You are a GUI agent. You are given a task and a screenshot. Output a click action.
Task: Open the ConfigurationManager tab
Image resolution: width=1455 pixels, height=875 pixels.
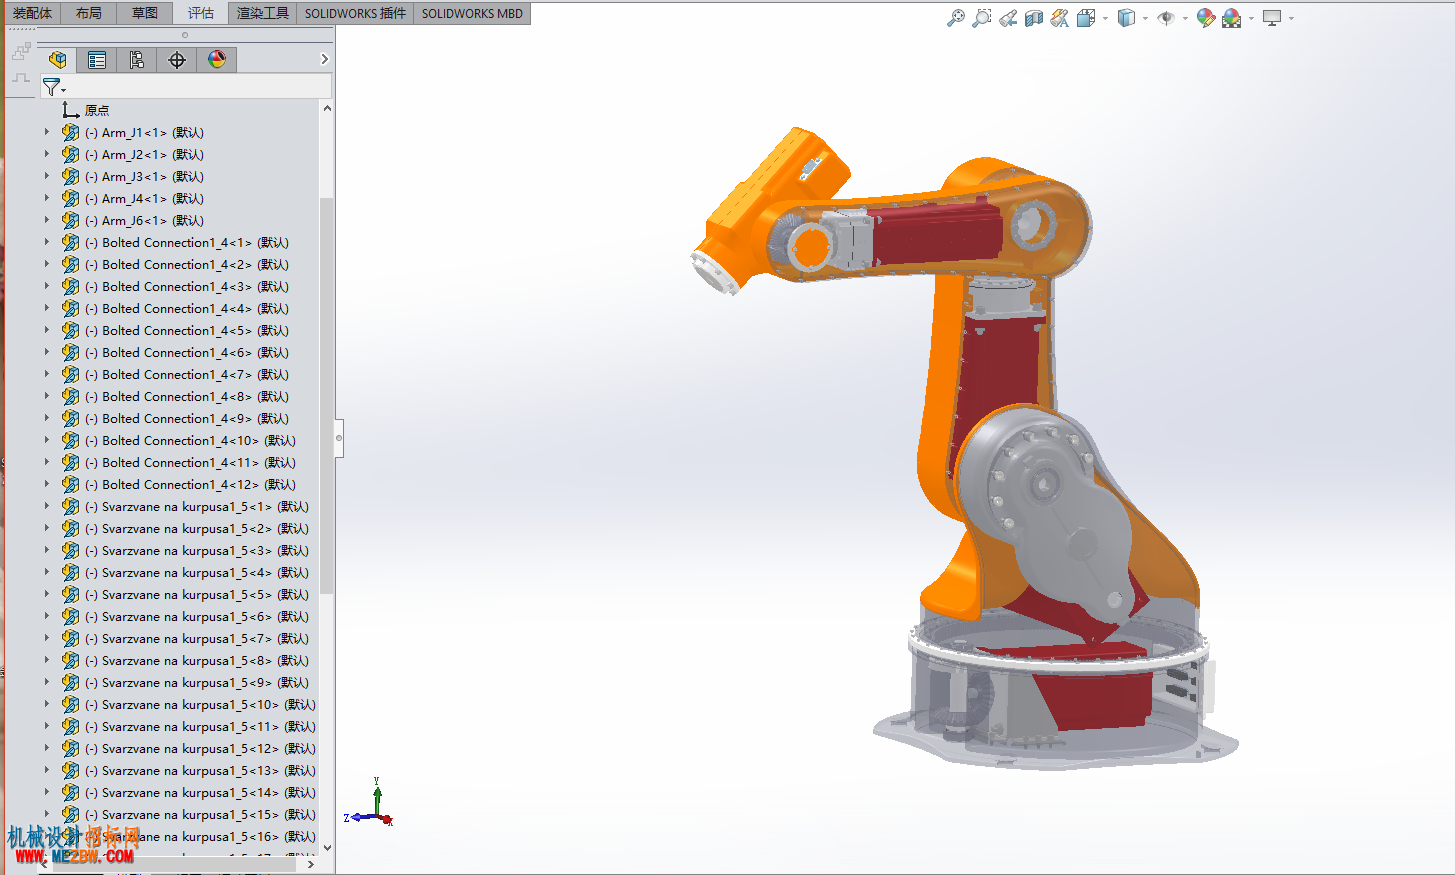(137, 60)
